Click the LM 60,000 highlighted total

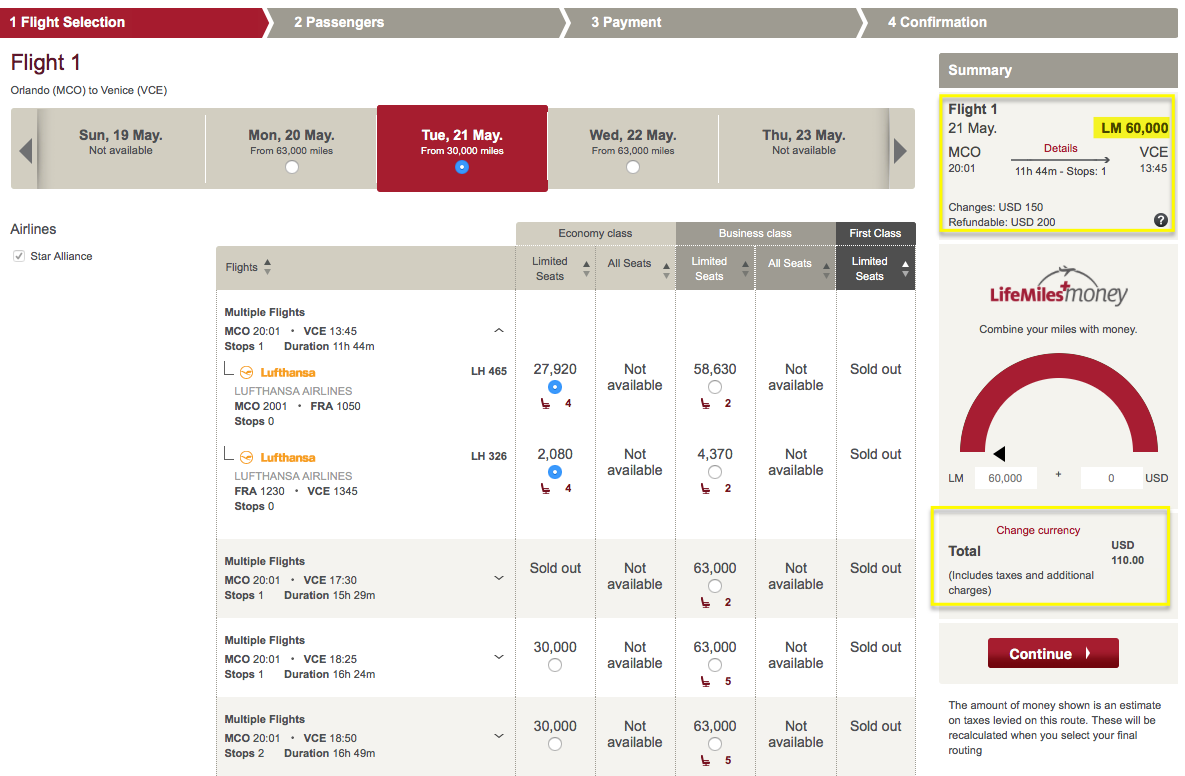[1131, 128]
